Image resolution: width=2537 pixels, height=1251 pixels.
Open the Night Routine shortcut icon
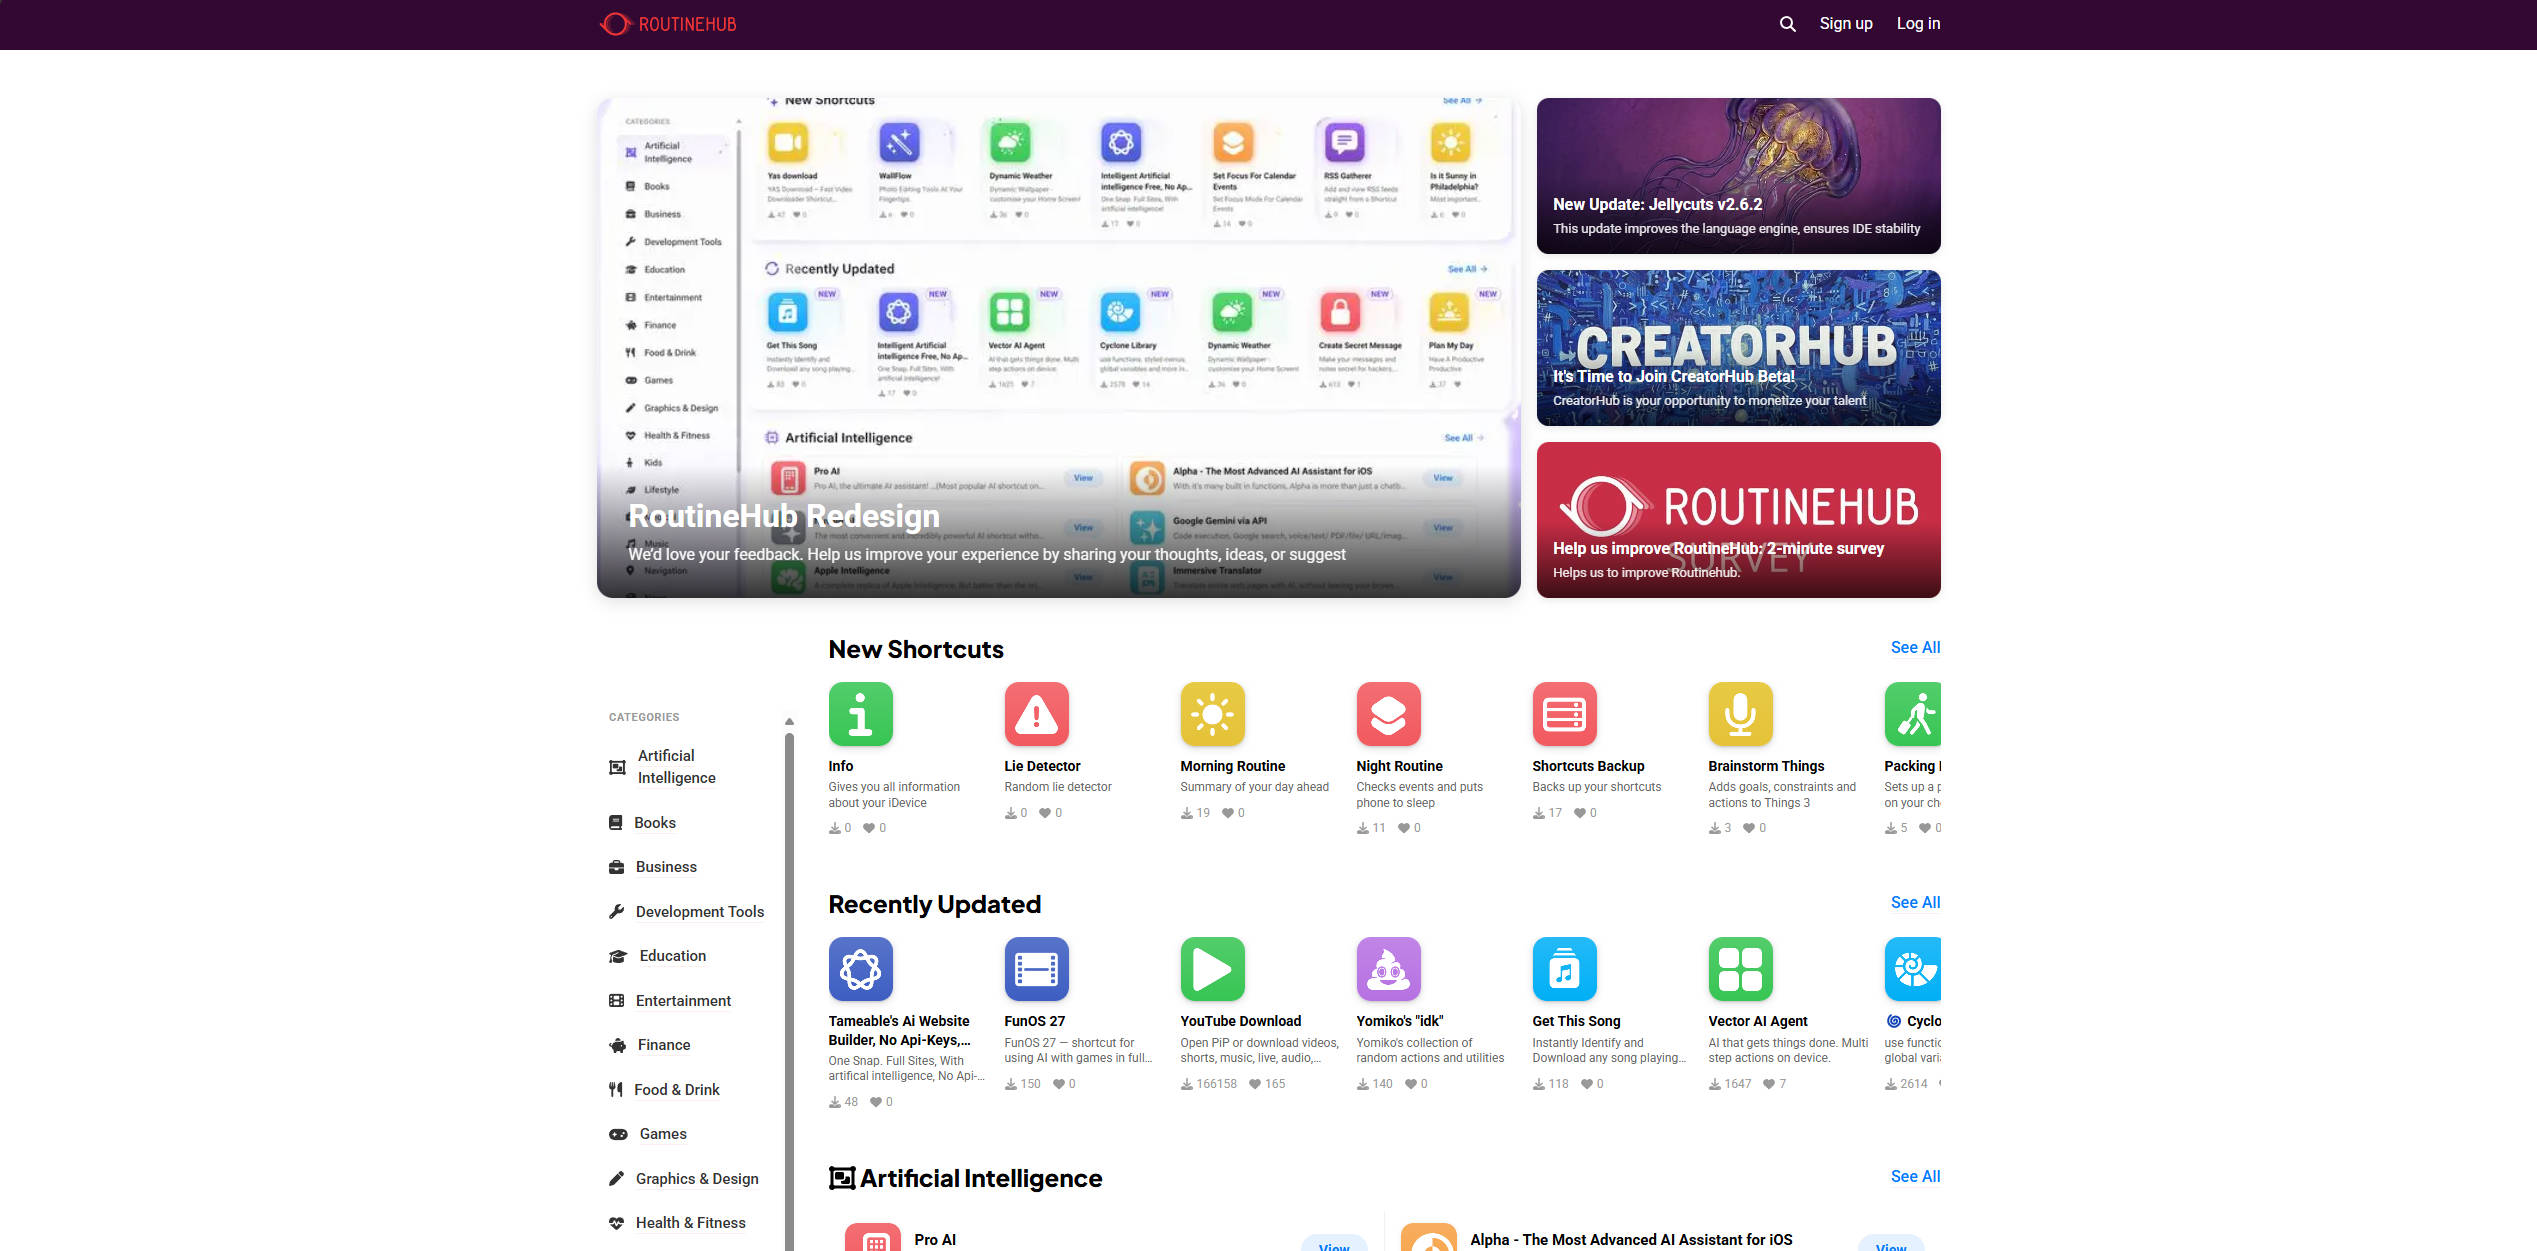[x=1389, y=714]
